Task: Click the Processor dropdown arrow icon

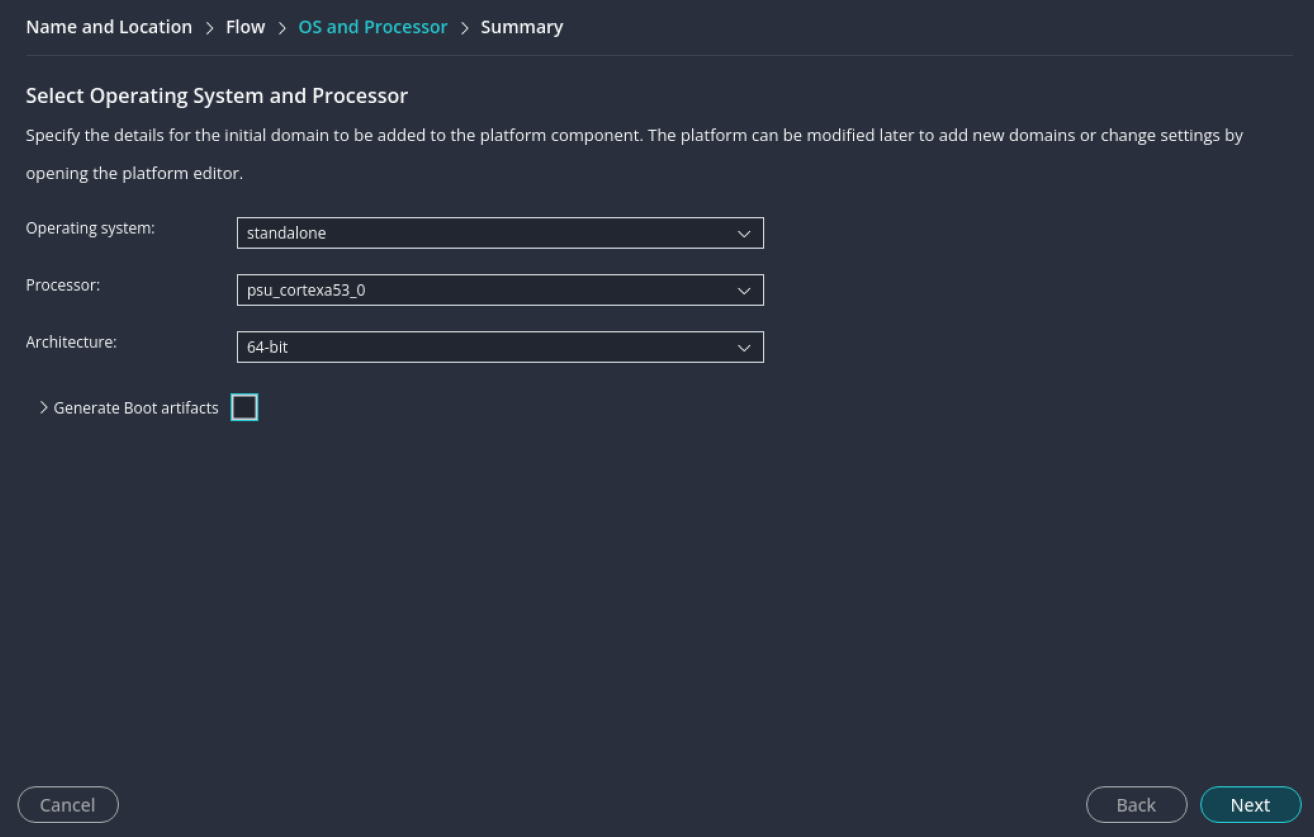Action: tap(744, 290)
